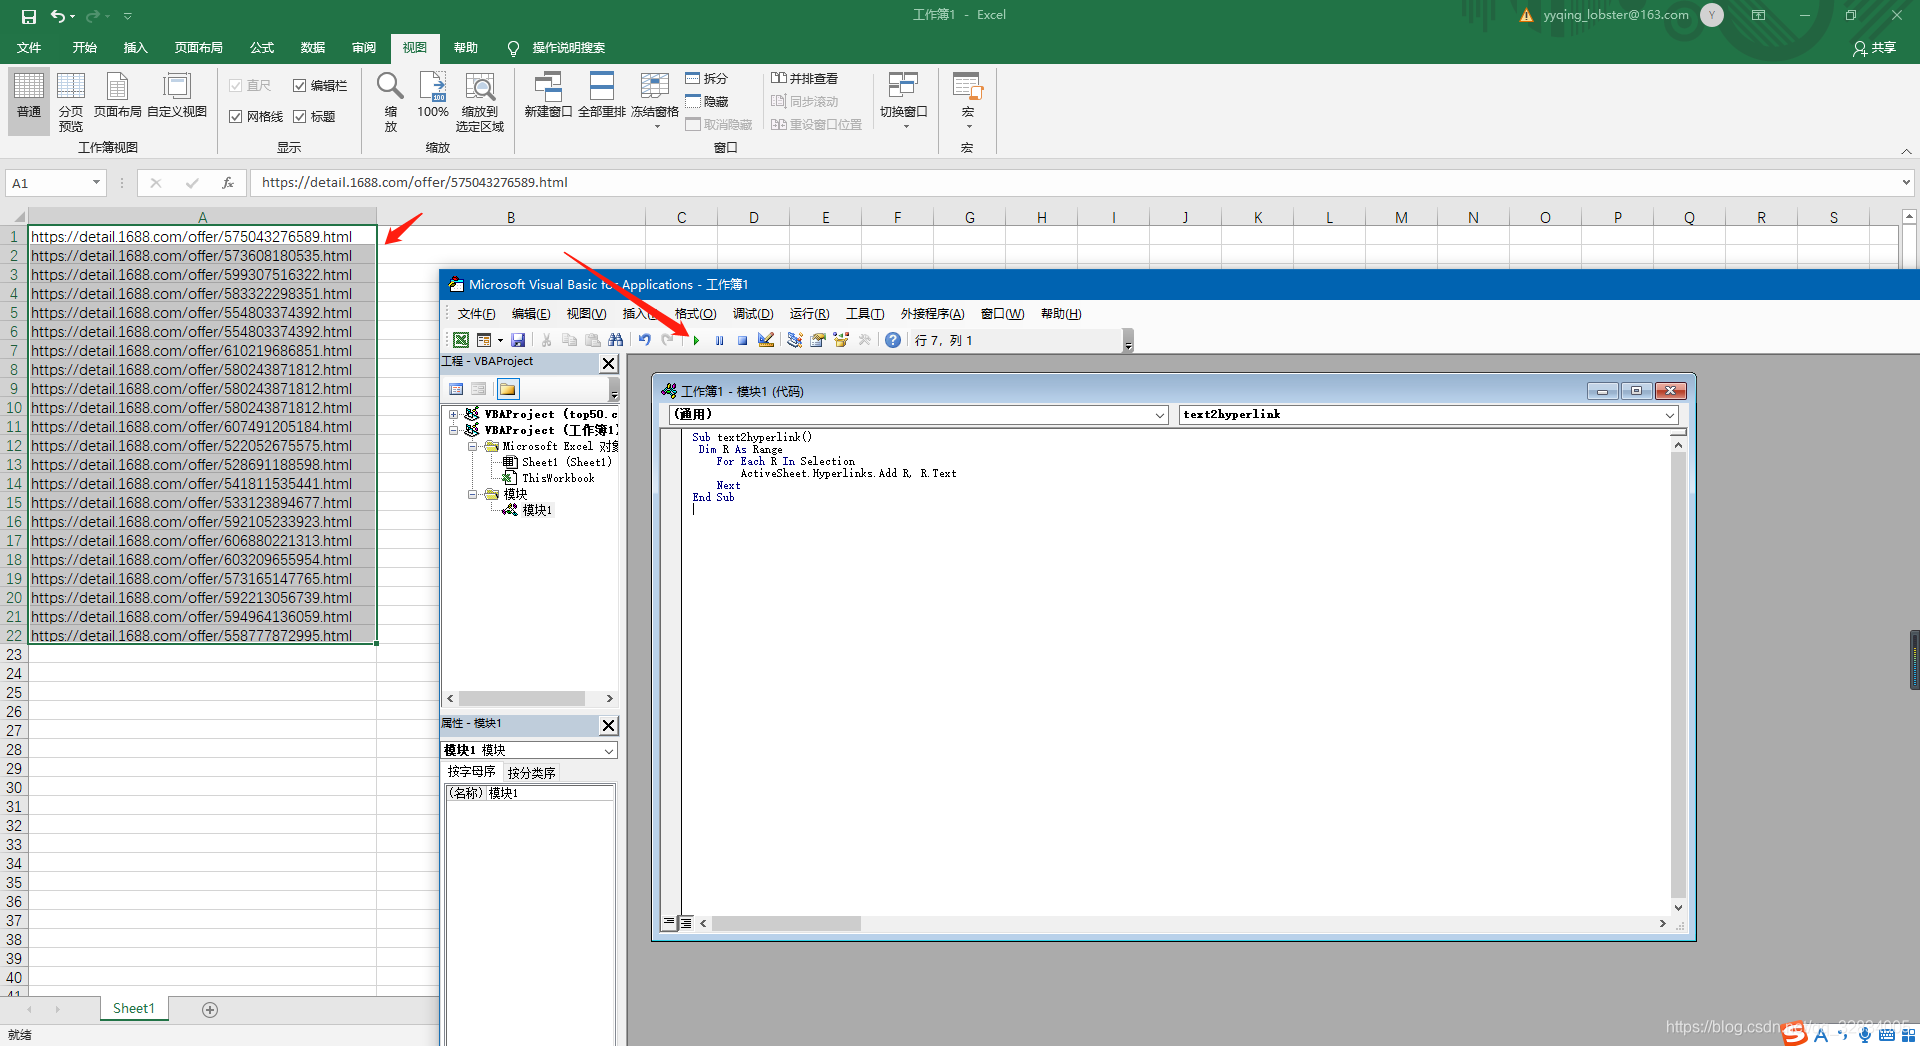Toggle the Gridlines (网格线) checkbox
The height and width of the screenshot is (1046, 1920).
click(256, 117)
